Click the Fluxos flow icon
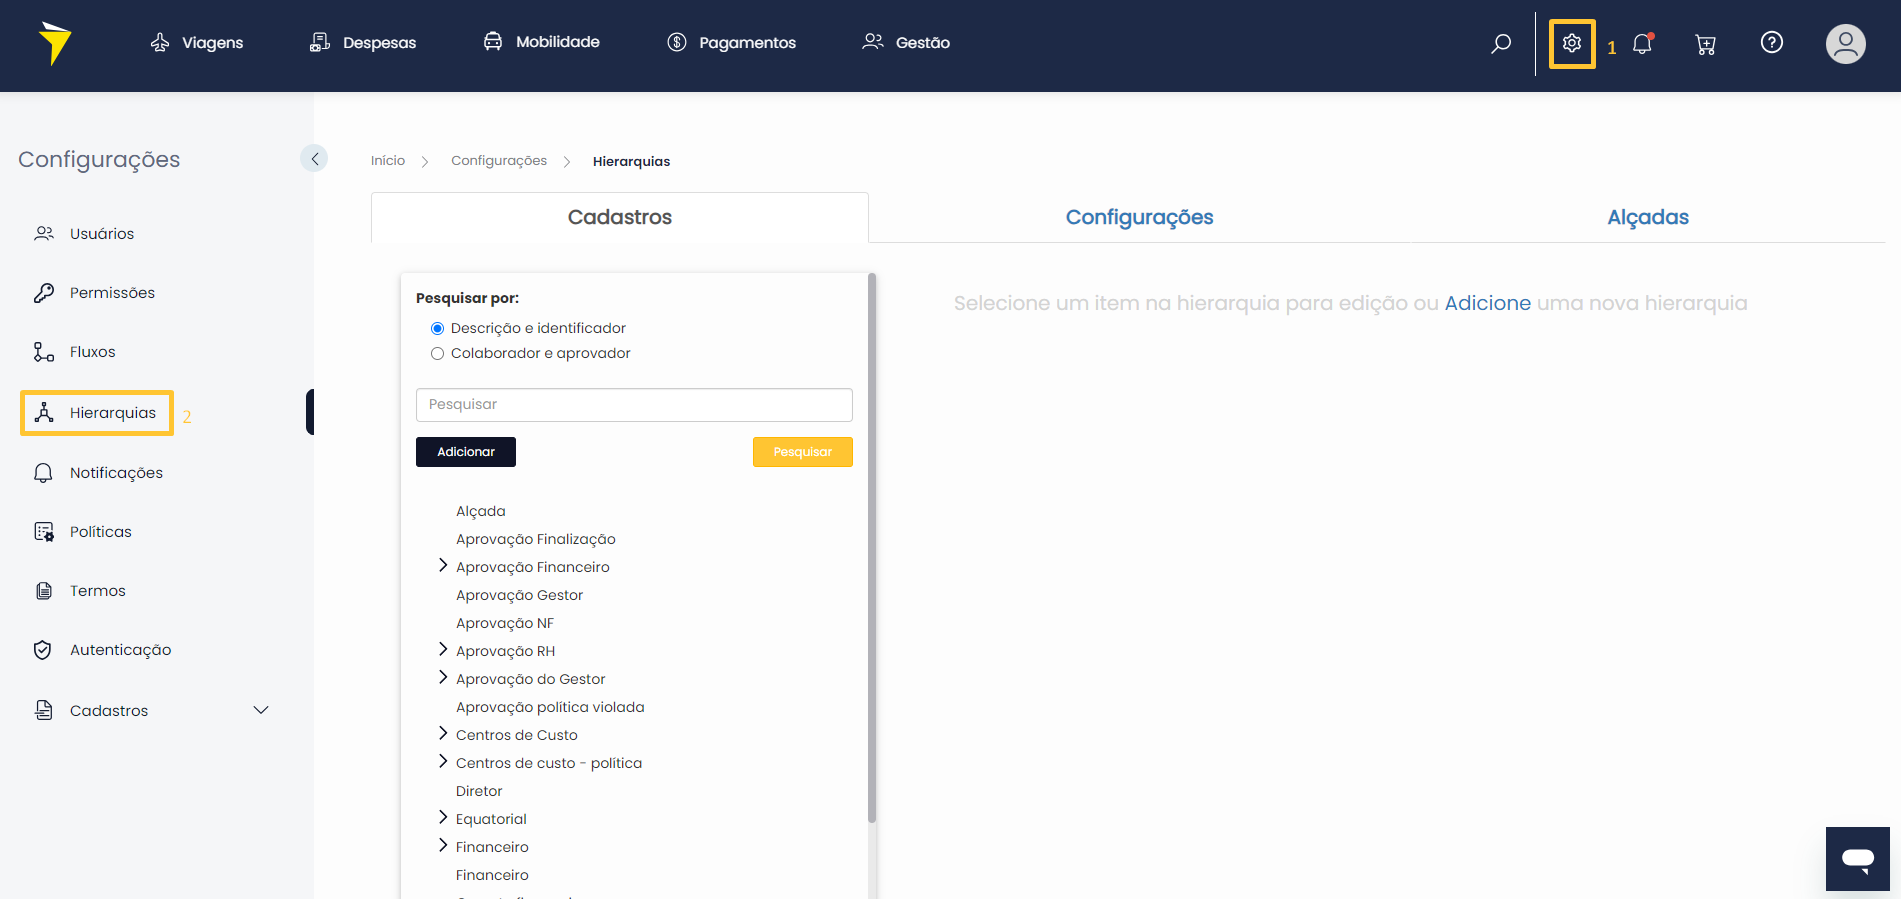Image resolution: width=1901 pixels, height=899 pixels. point(44,352)
